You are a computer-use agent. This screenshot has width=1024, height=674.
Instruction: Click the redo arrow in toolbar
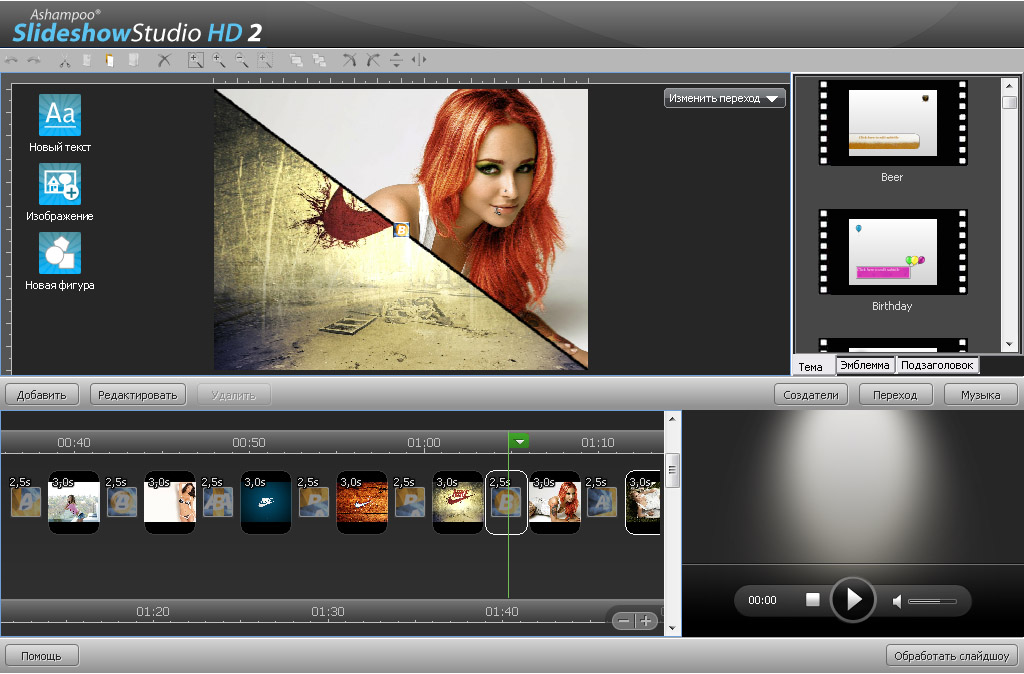[x=33, y=60]
